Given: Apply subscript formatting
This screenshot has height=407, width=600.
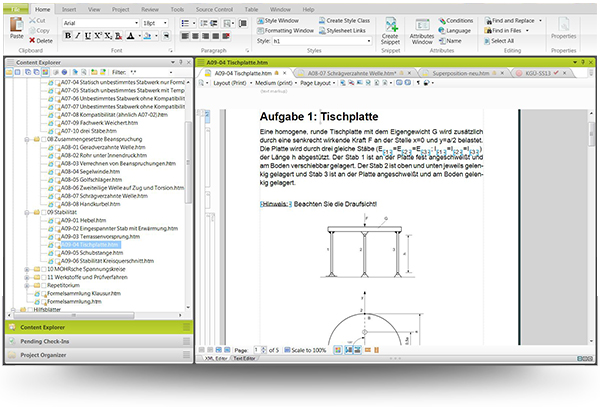Looking at the screenshot, I should coord(108,36).
